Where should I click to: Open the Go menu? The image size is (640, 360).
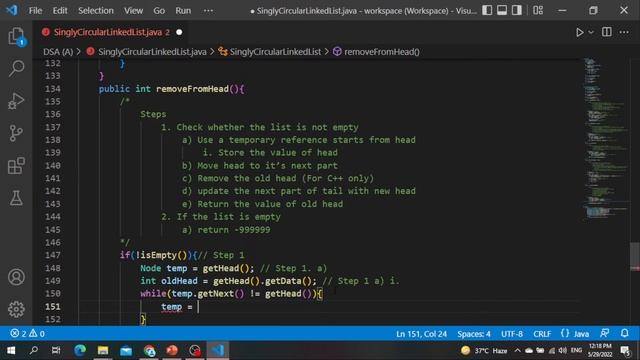(159, 11)
